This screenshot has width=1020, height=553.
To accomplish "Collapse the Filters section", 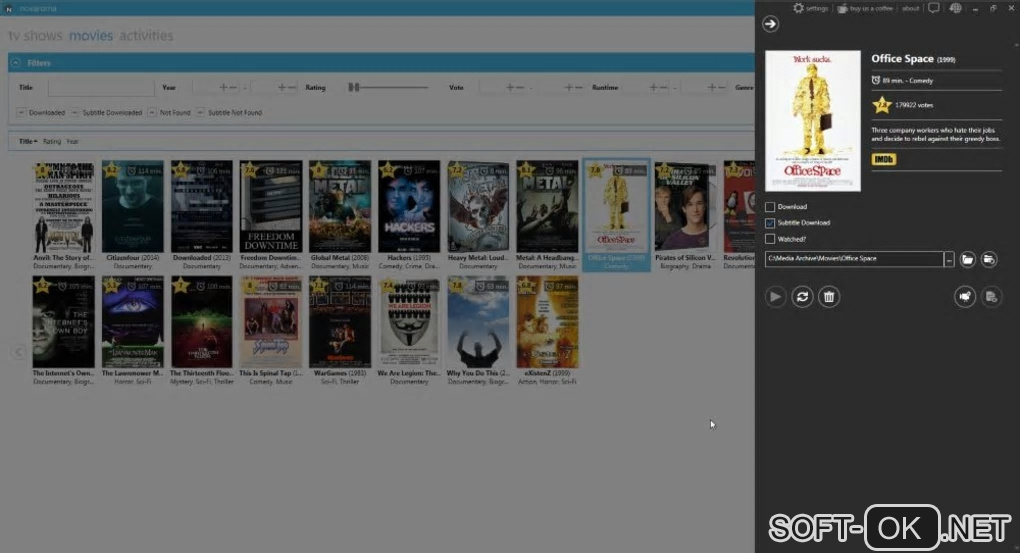I will point(16,63).
